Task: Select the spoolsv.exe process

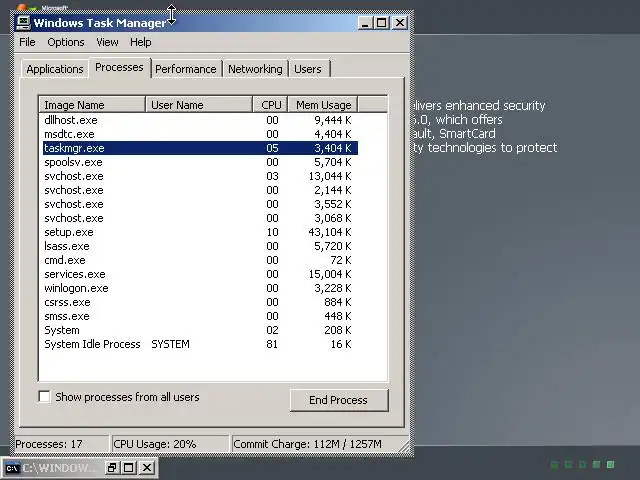Action: tap(200, 162)
